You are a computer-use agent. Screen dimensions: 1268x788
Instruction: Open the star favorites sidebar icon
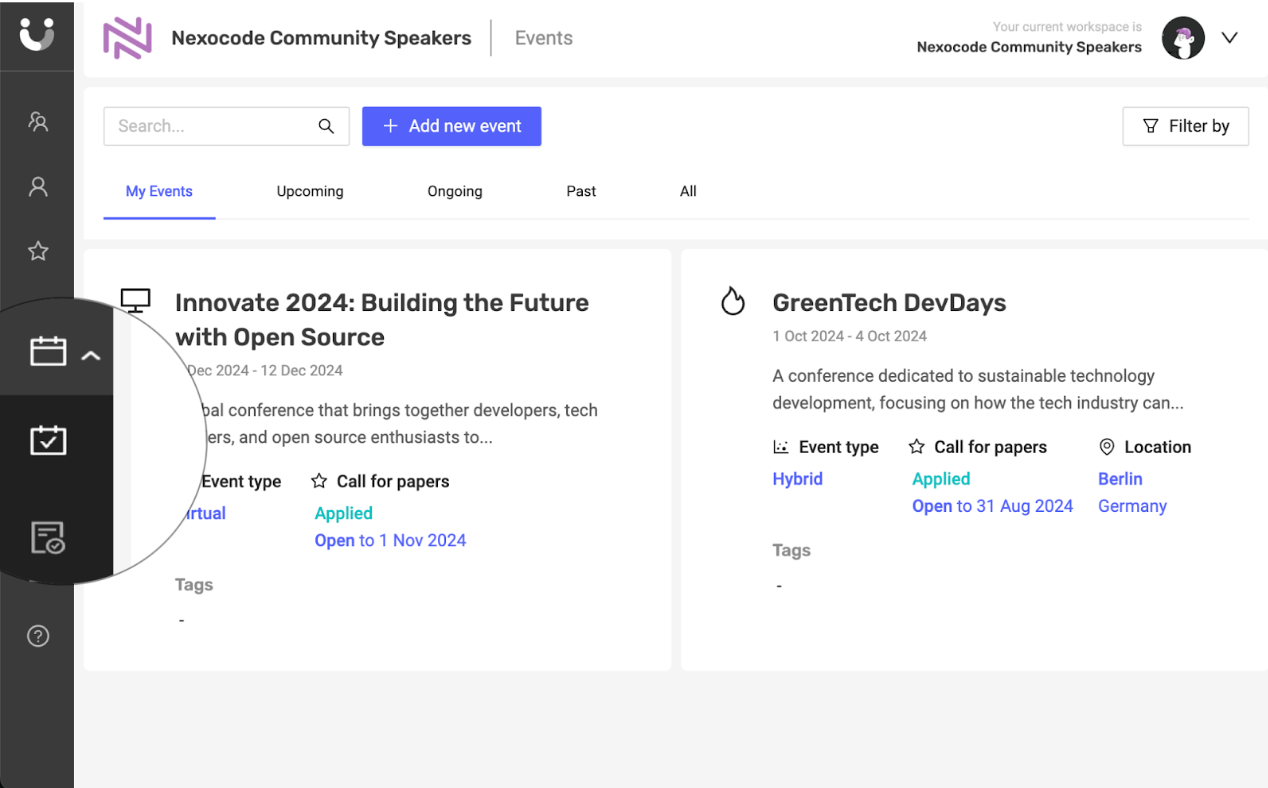pos(38,251)
